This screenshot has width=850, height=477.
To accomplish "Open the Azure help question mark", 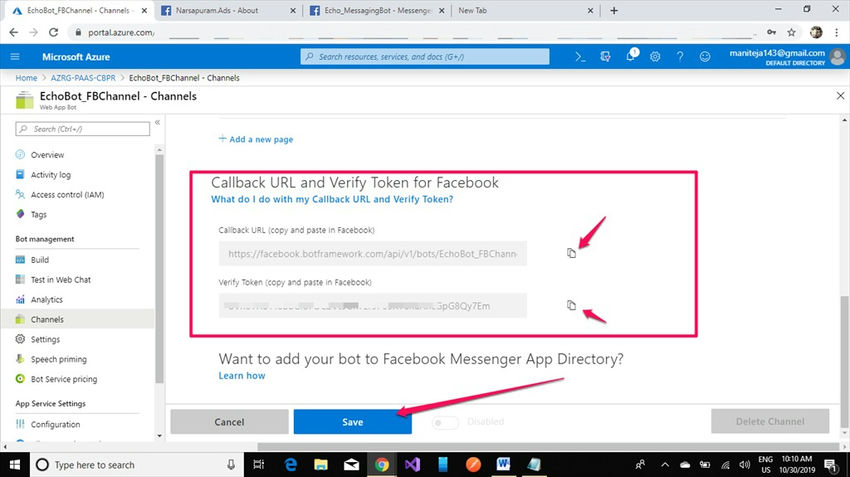I will pos(680,56).
